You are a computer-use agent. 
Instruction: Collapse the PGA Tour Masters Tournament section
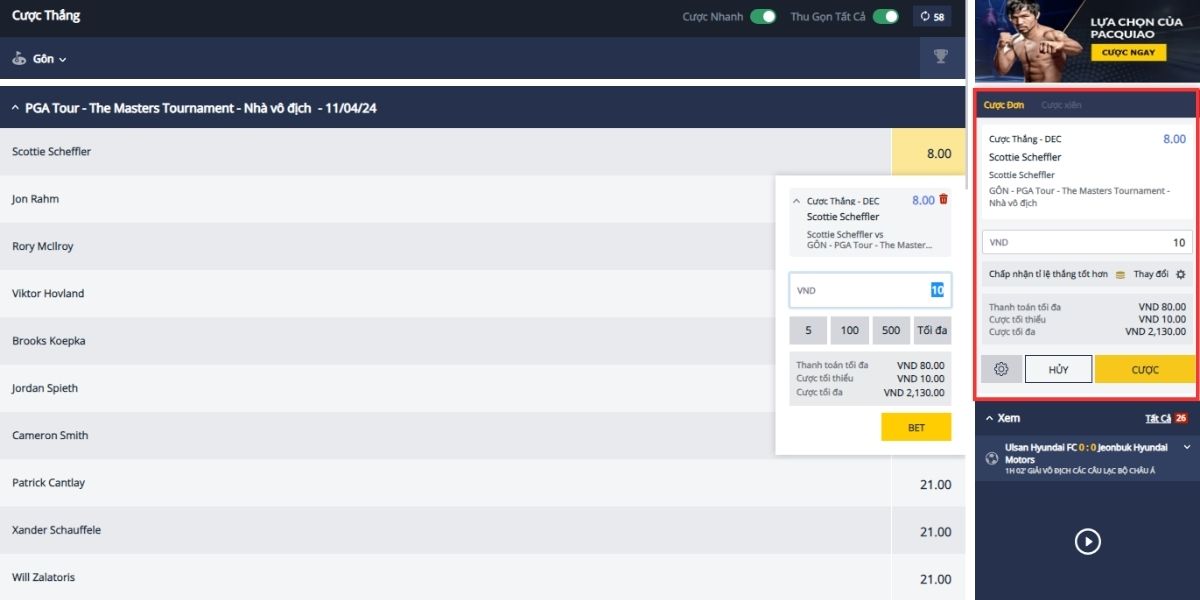pyautogui.click(x=15, y=108)
